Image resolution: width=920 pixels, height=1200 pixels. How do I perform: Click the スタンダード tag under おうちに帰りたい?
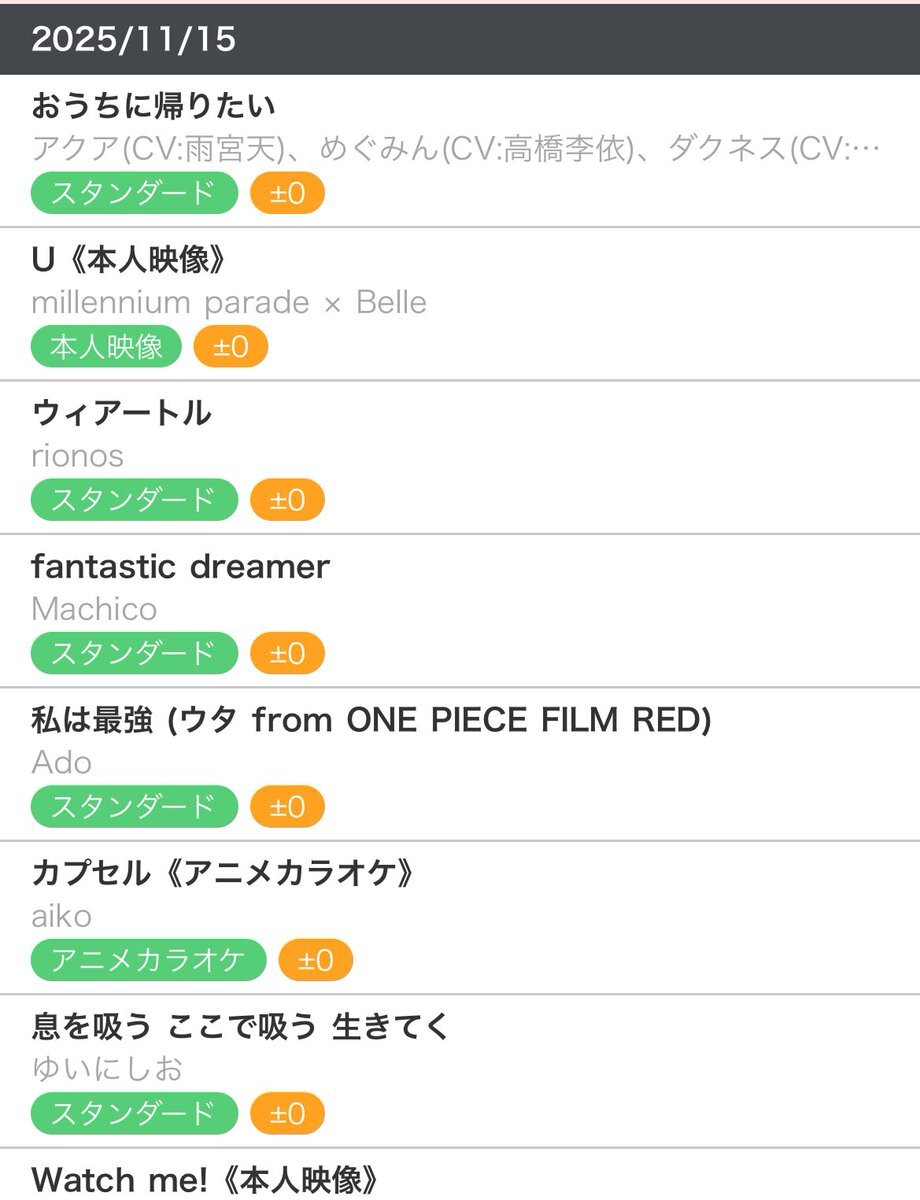coord(134,193)
